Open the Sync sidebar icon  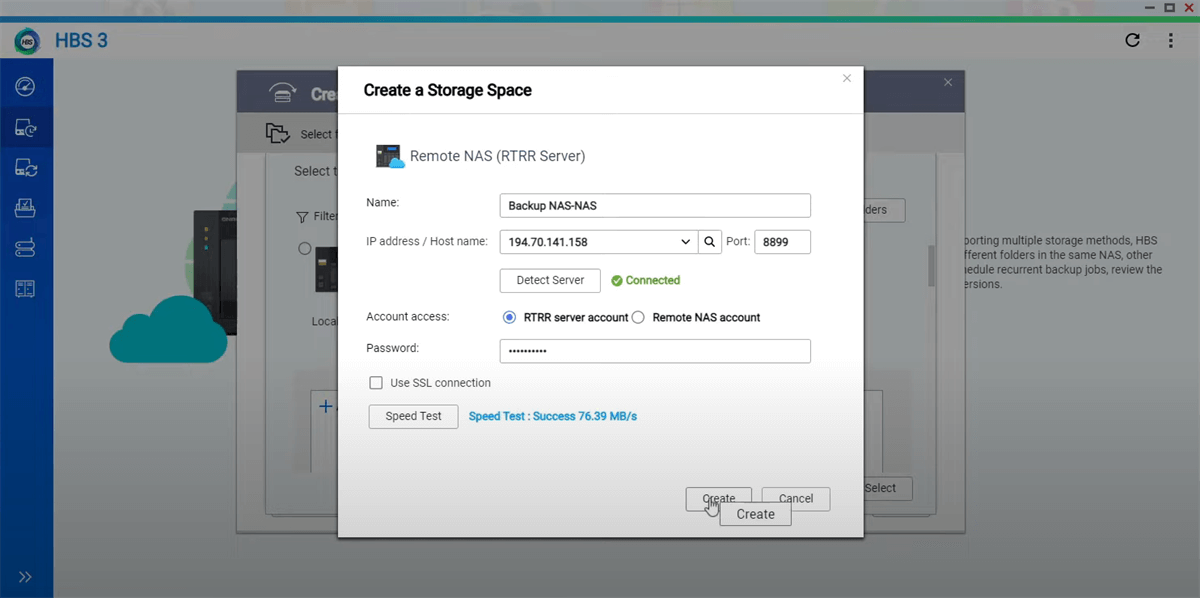[26, 168]
